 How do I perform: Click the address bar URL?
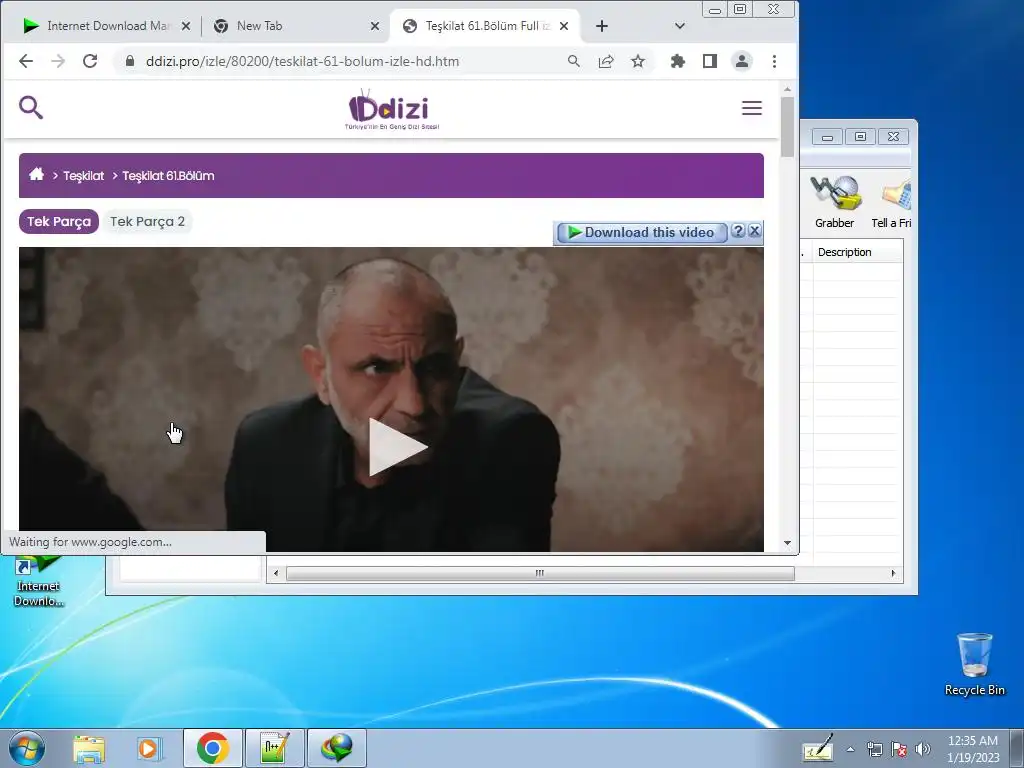tap(302, 61)
